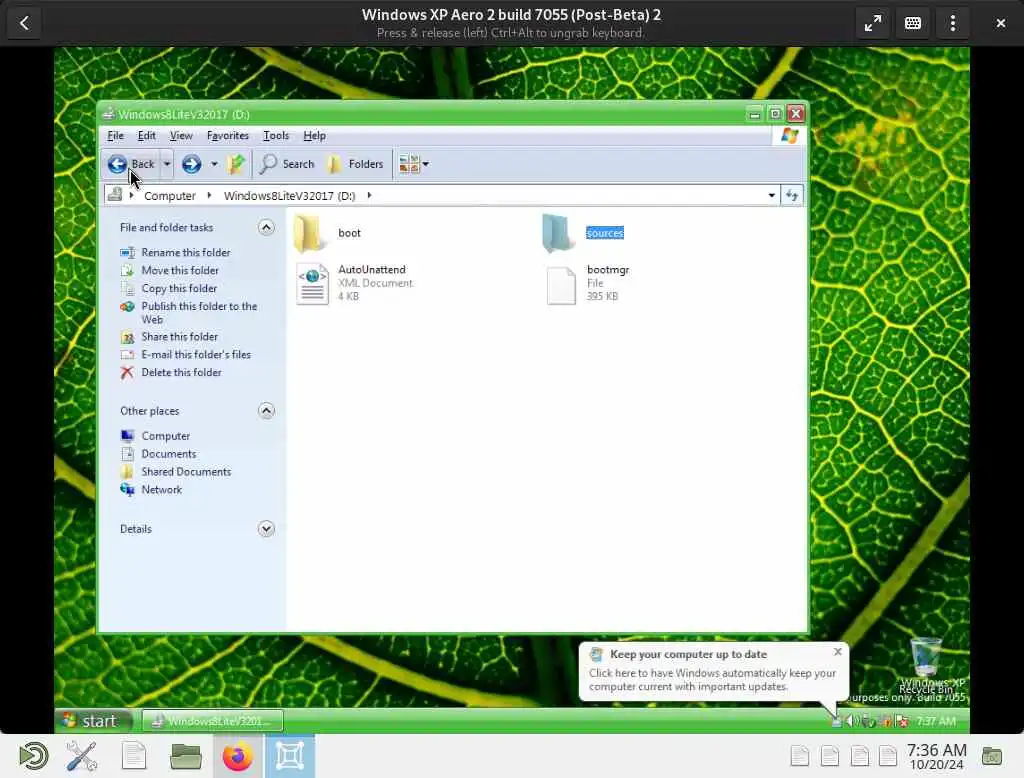Open the host panel clock showing 7:36 AM
Viewport: 1024px width, 778px height.
coord(936,756)
